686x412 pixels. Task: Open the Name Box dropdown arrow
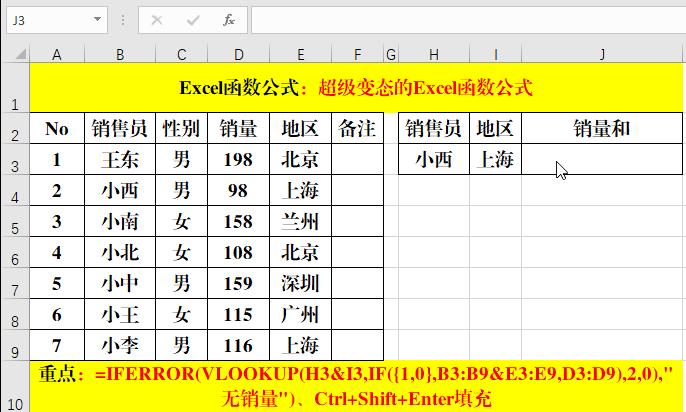point(97,20)
